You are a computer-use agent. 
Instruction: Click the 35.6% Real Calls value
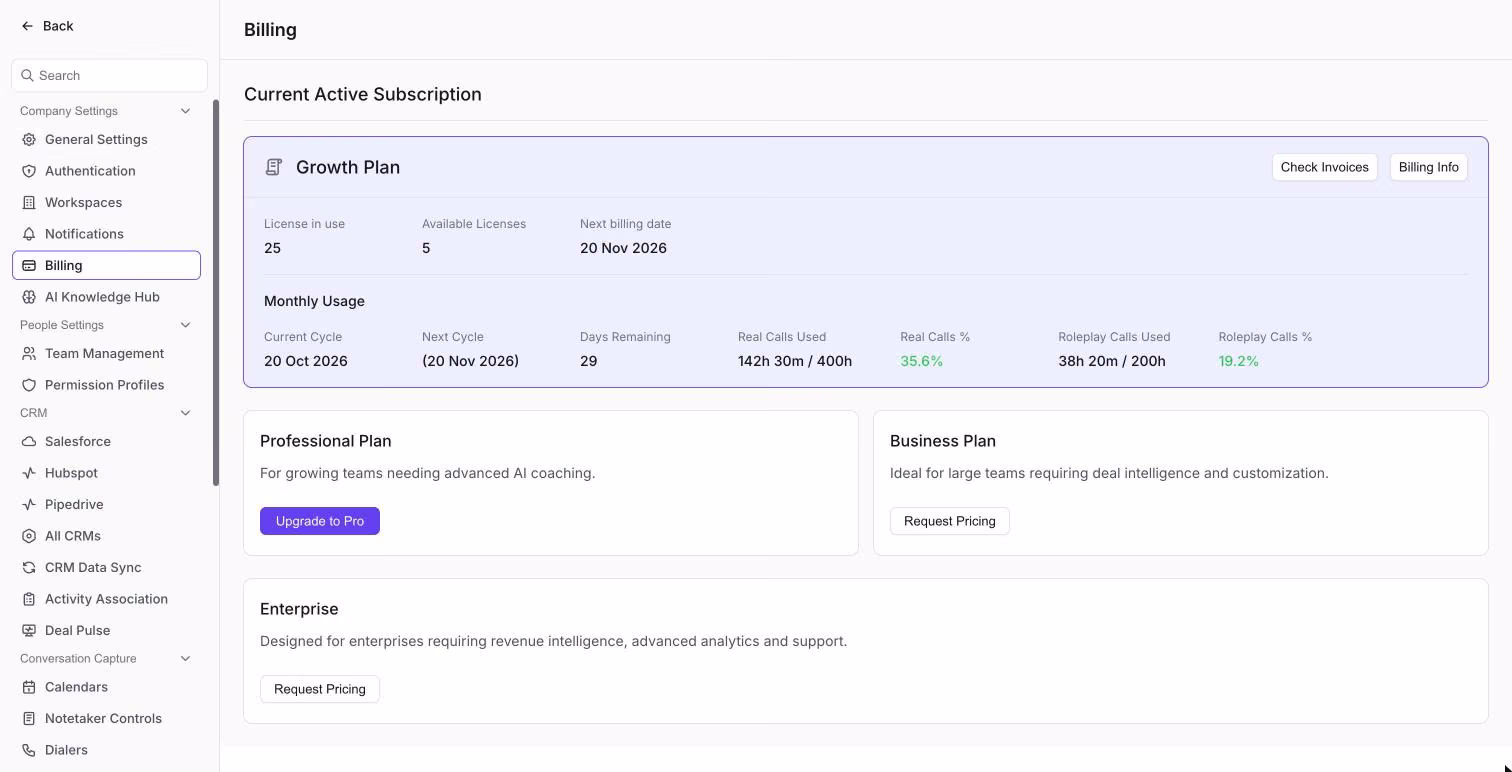[x=921, y=361]
